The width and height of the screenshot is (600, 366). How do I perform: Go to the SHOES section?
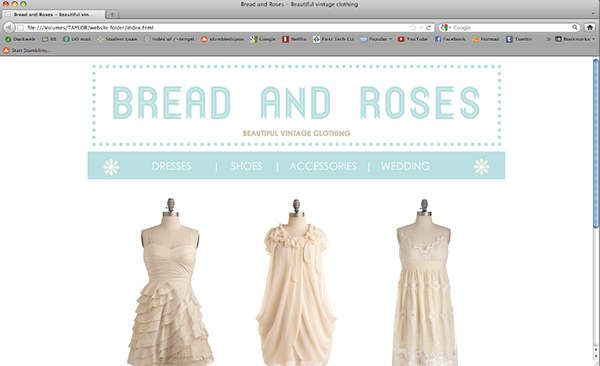pos(246,166)
